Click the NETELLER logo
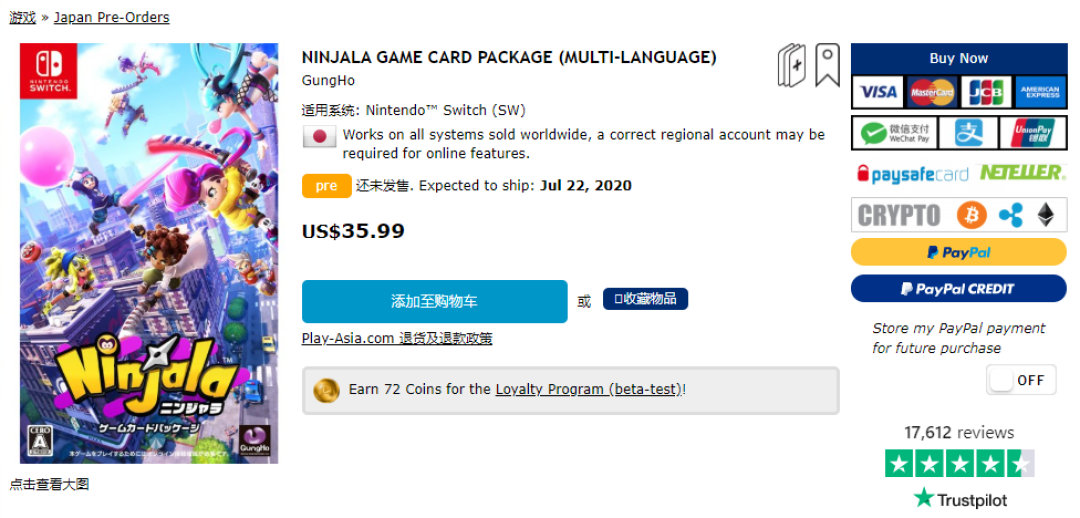The image size is (1080, 518). (x=1021, y=172)
